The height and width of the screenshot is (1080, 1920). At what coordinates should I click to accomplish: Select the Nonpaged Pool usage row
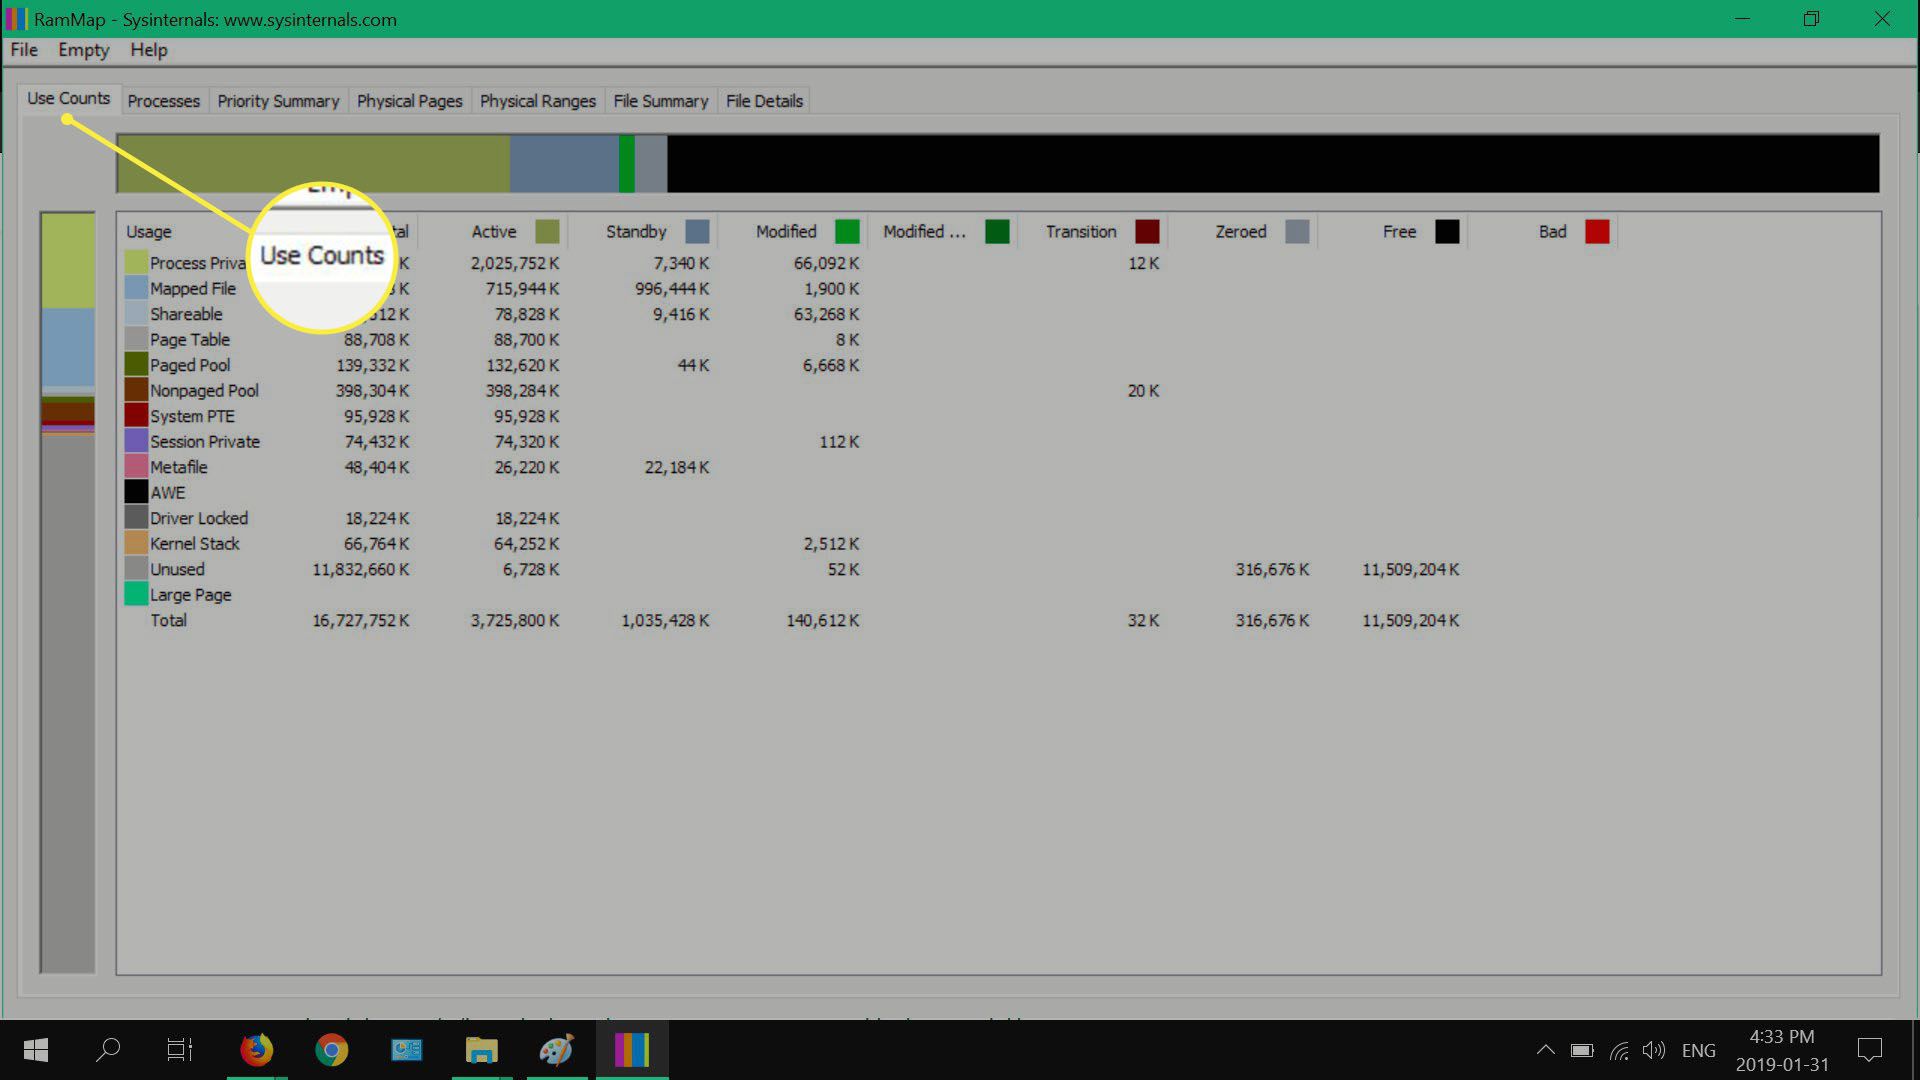click(203, 390)
